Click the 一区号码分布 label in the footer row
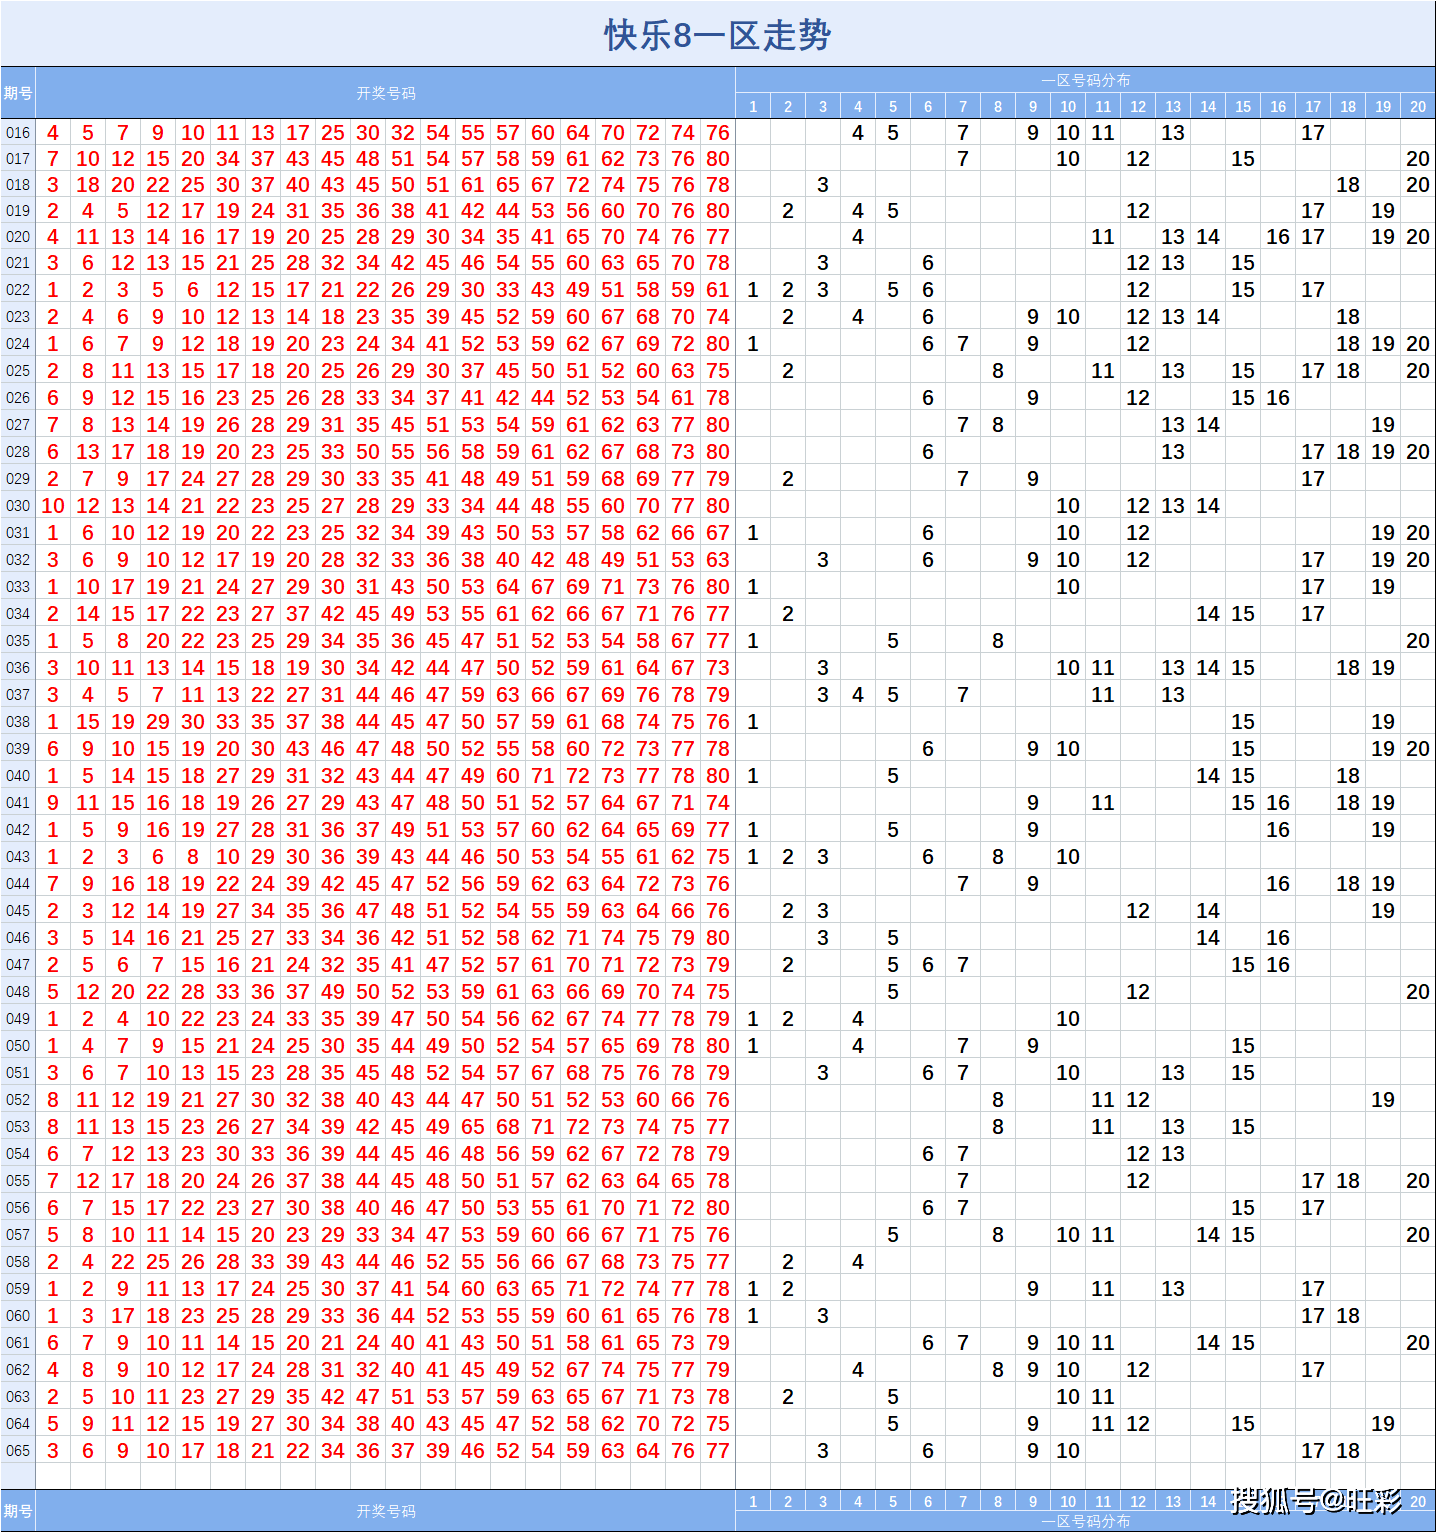The image size is (1436, 1532). click(x=1086, y=1521)
